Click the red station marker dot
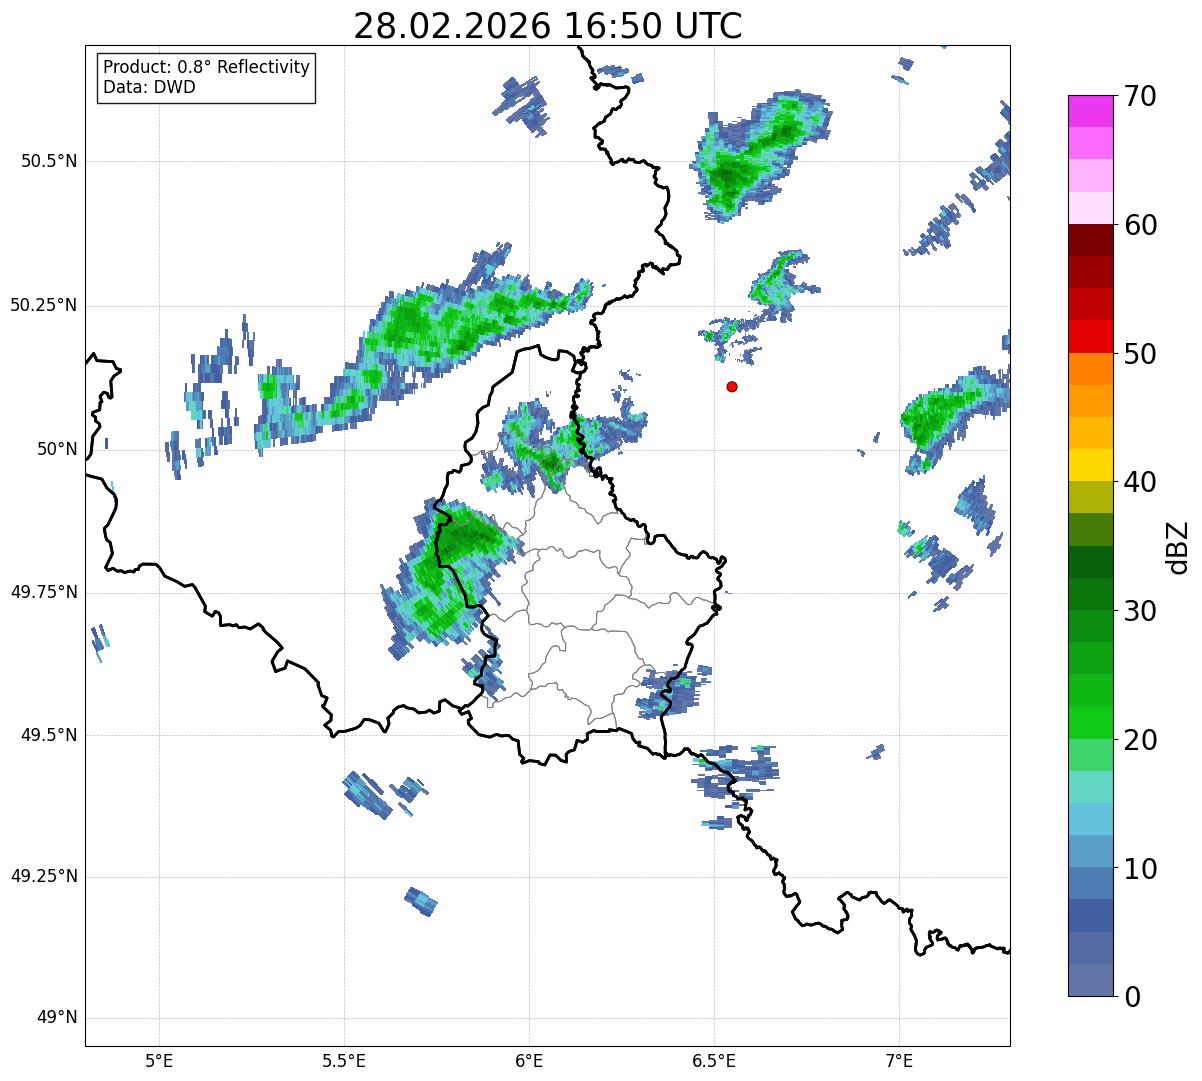The image size is (1202, 1081). click(x=732, y=386)
